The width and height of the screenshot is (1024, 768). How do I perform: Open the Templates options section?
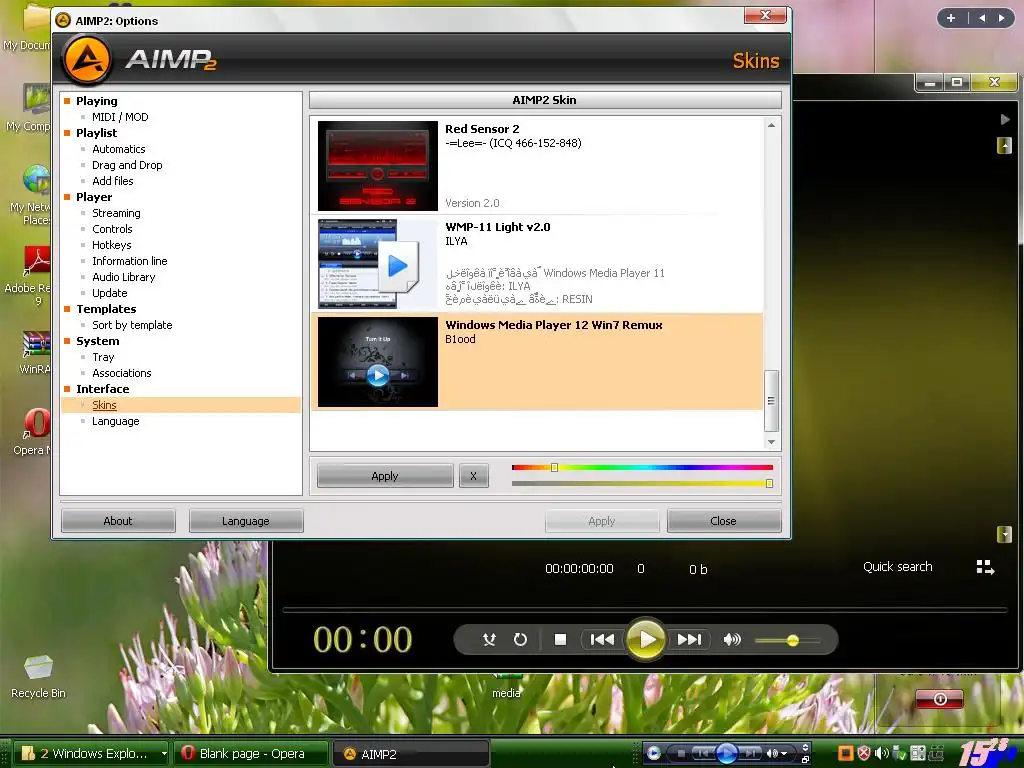pos(106,309)
